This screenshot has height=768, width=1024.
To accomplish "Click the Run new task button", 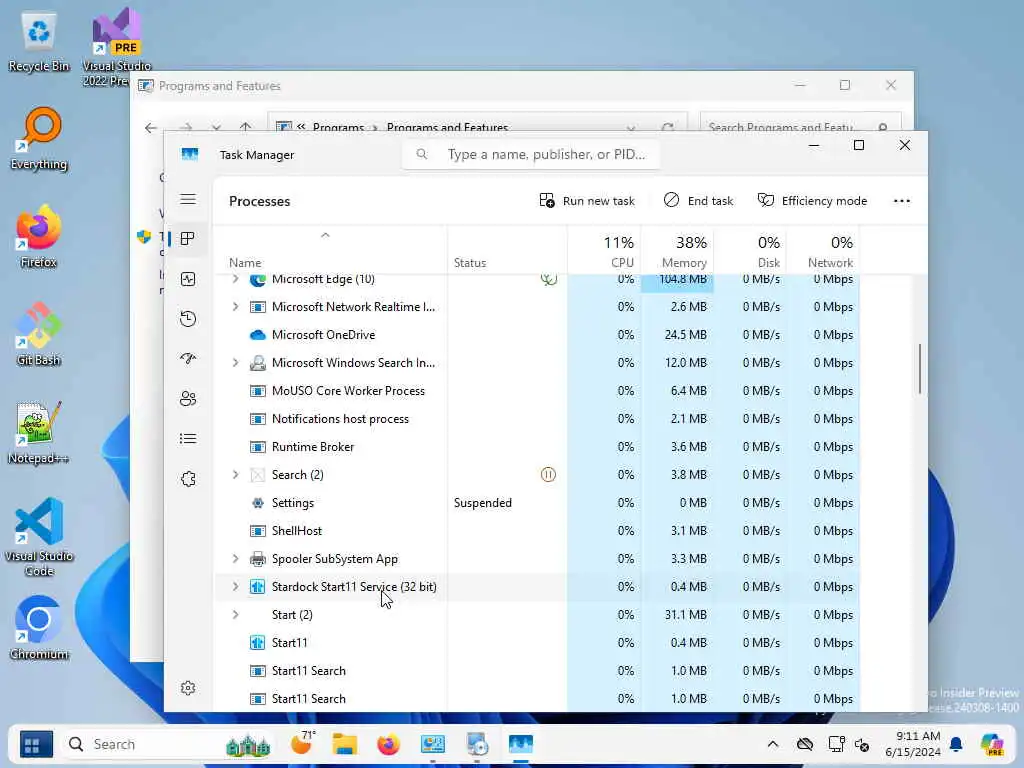I will click(x=586, y=200).
